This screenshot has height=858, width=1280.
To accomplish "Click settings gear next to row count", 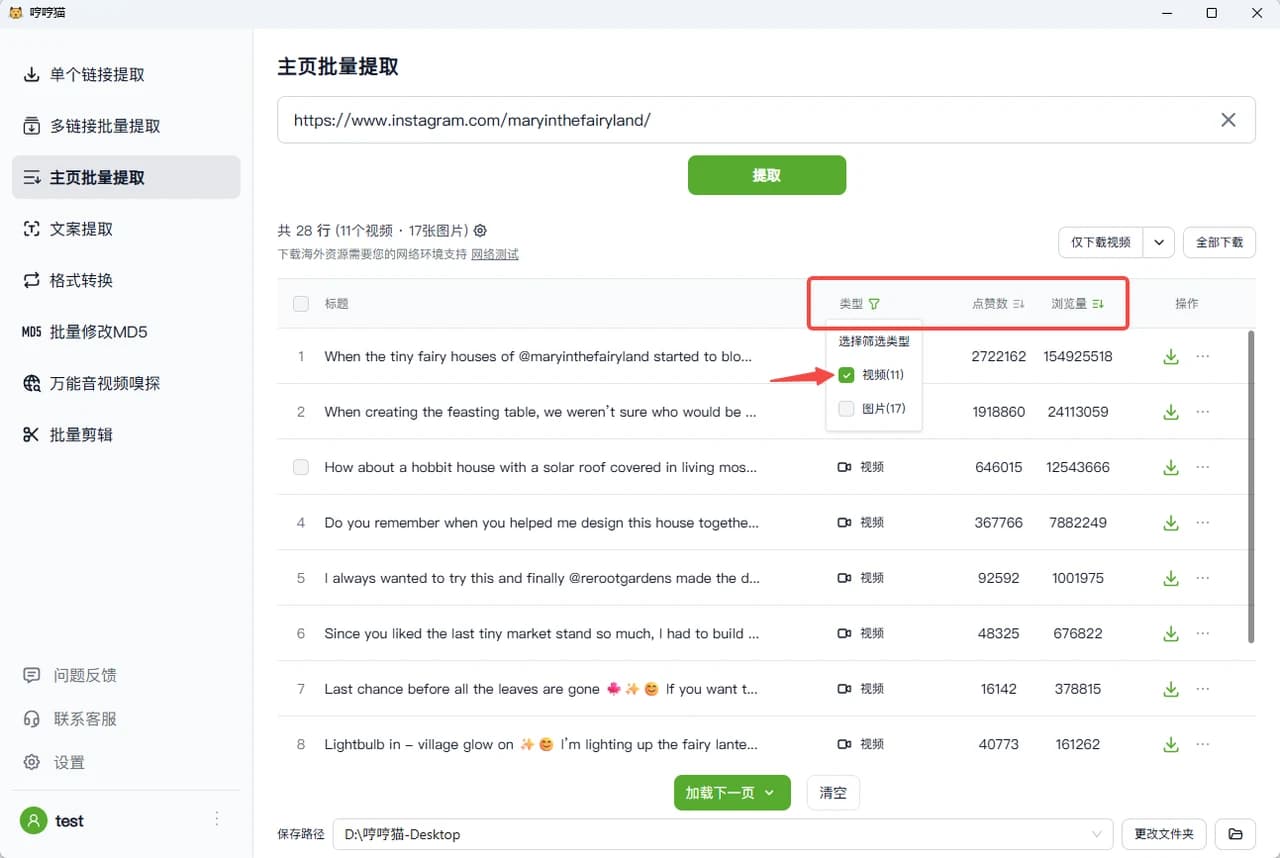I will click(x=480, y=230).
